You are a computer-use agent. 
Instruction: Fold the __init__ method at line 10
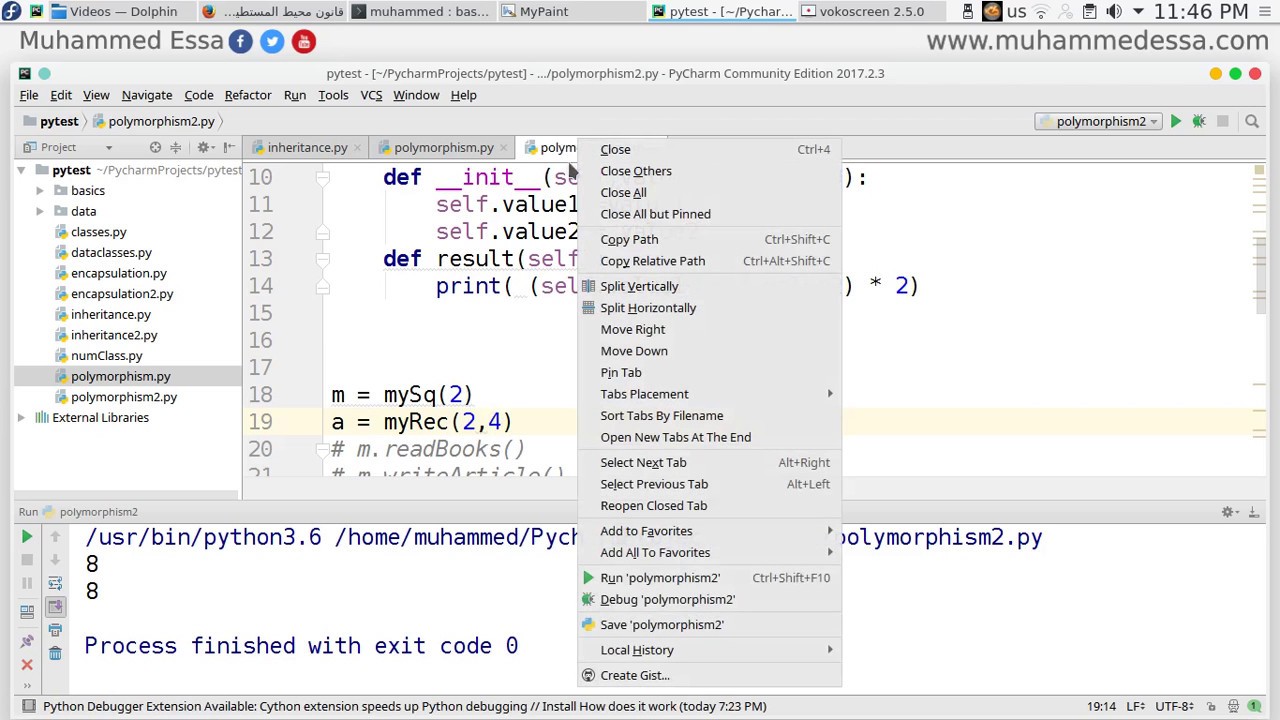coord(322,177)
